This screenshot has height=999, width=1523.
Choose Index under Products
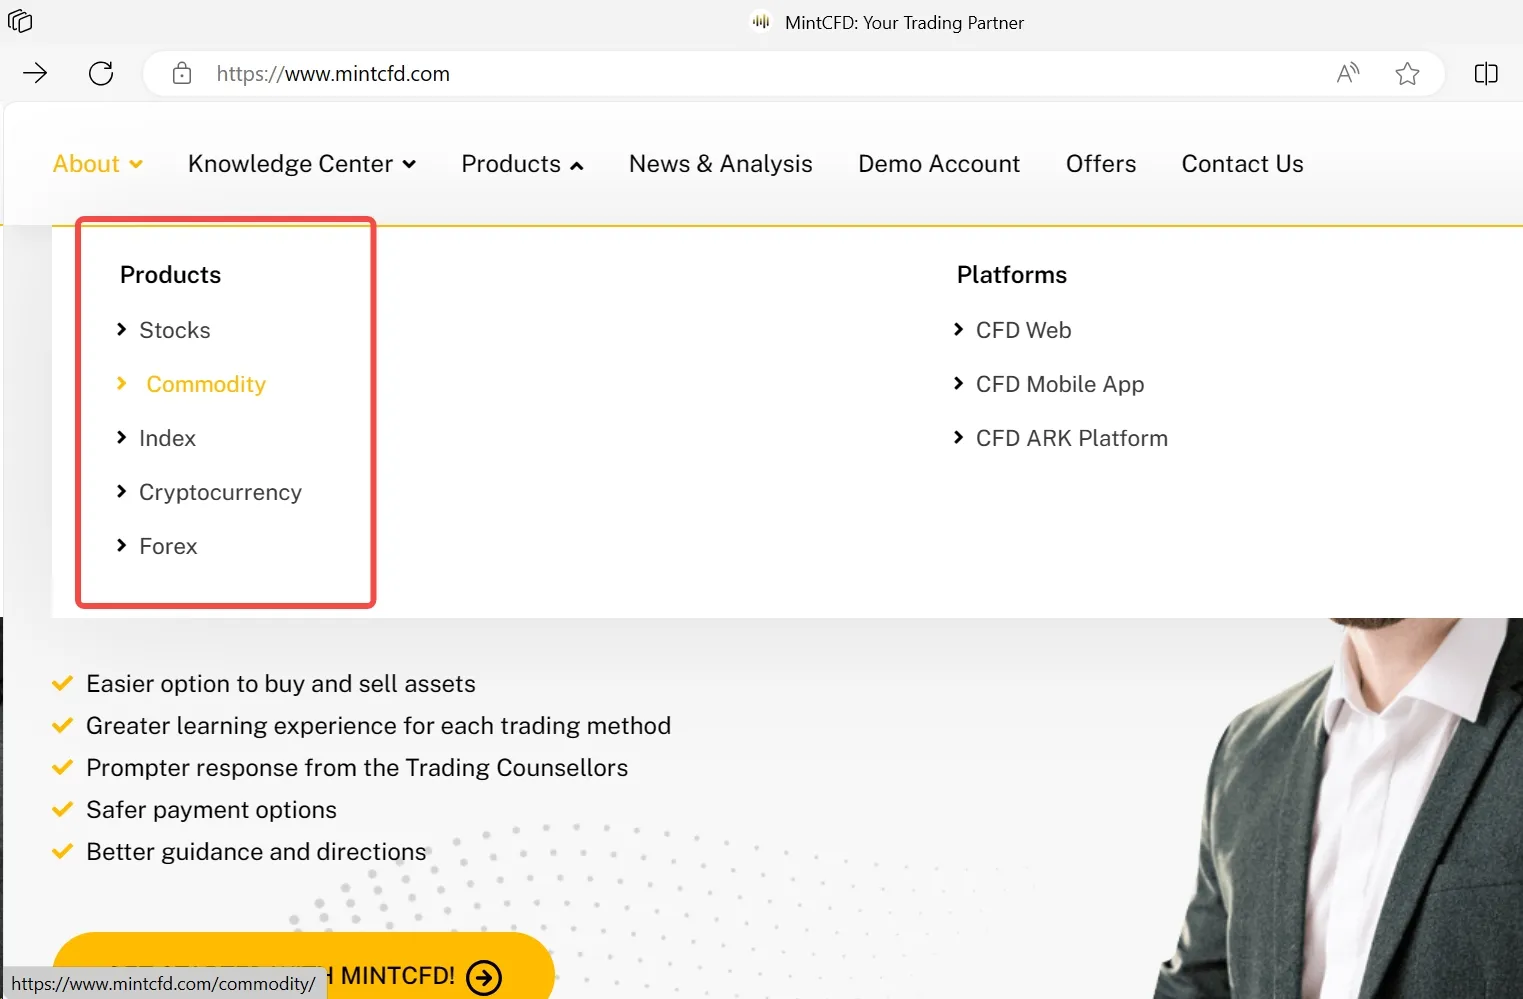167,438
